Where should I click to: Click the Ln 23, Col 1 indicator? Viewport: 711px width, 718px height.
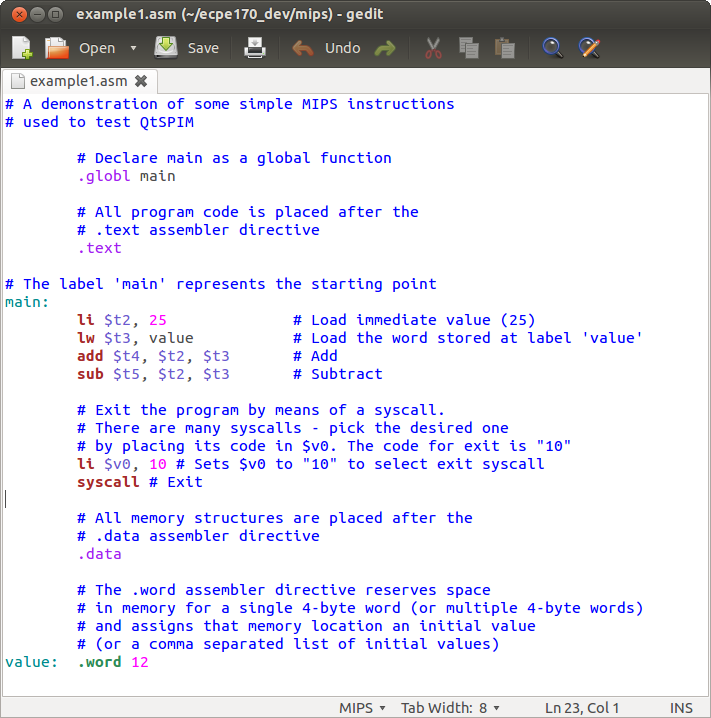(582, 707)
